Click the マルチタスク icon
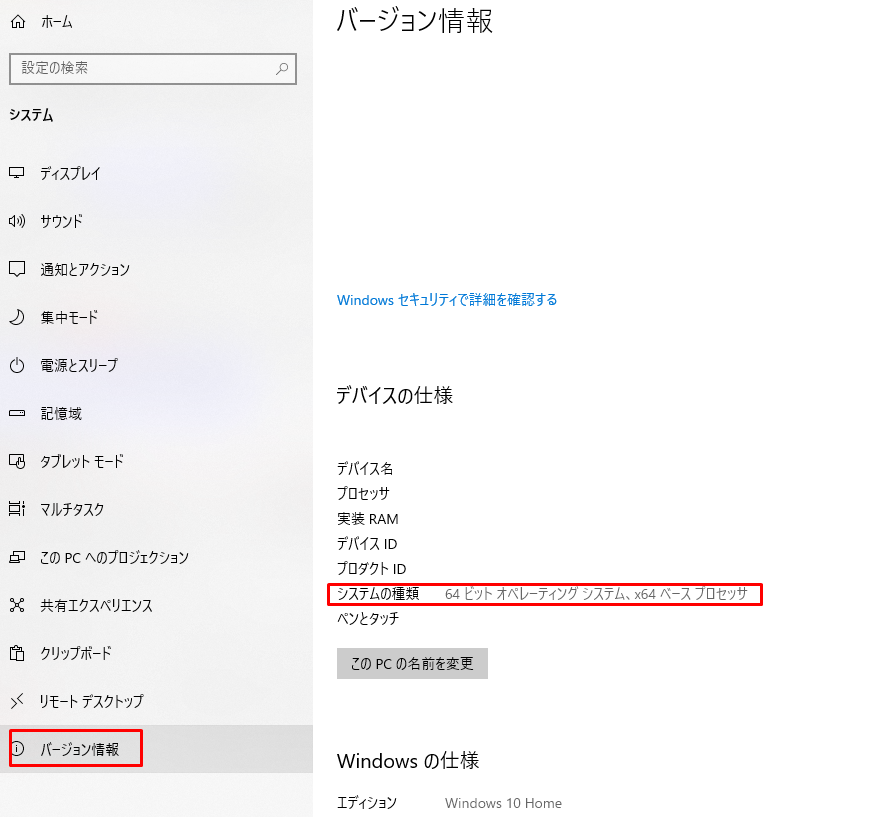This screenshot has height=817, width=875. pos(17,509)
